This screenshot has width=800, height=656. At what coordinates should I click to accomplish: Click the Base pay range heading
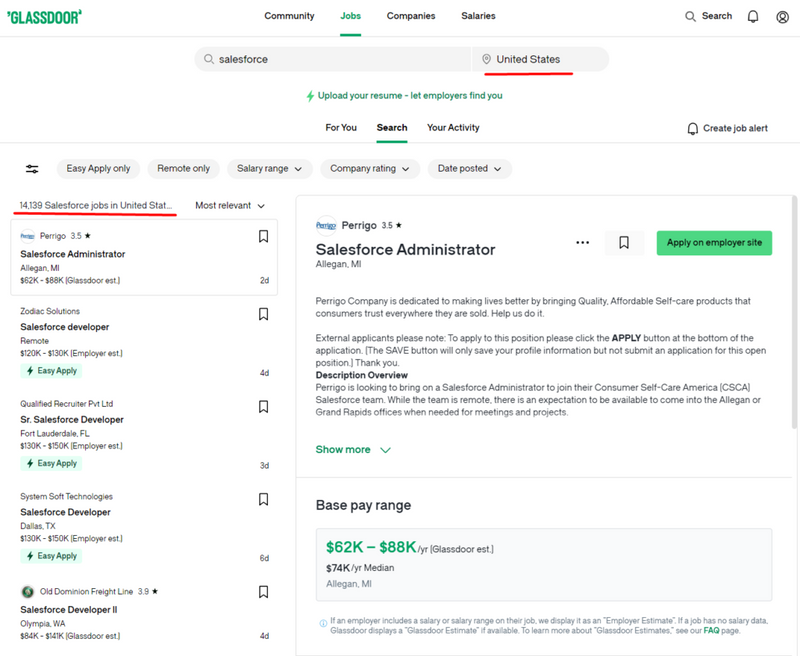(x=363, y=505)
